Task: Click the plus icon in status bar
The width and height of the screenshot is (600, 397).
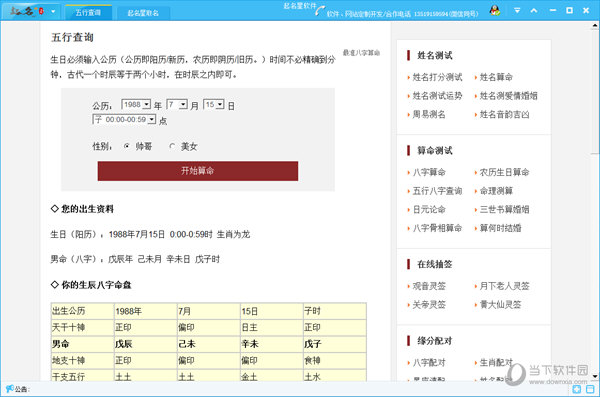Action: coord(577,389)
